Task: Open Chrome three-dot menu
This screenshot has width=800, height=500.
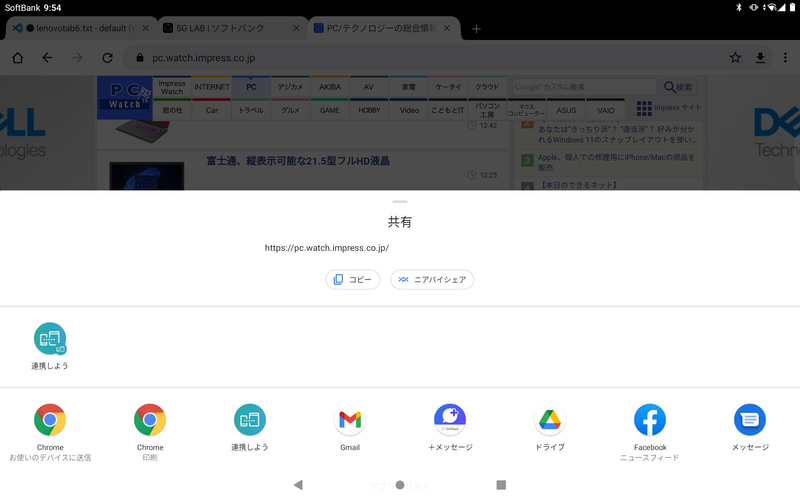Action: [785, 58]
